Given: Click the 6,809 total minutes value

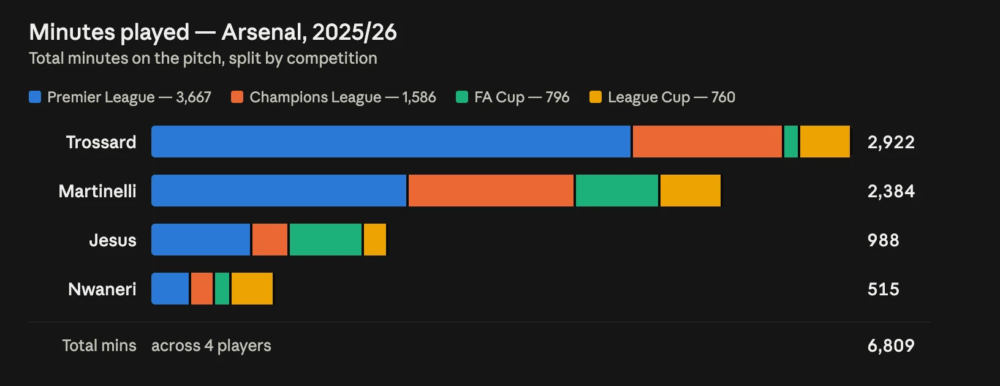Looking at the screenshot, I should [891, 346].
